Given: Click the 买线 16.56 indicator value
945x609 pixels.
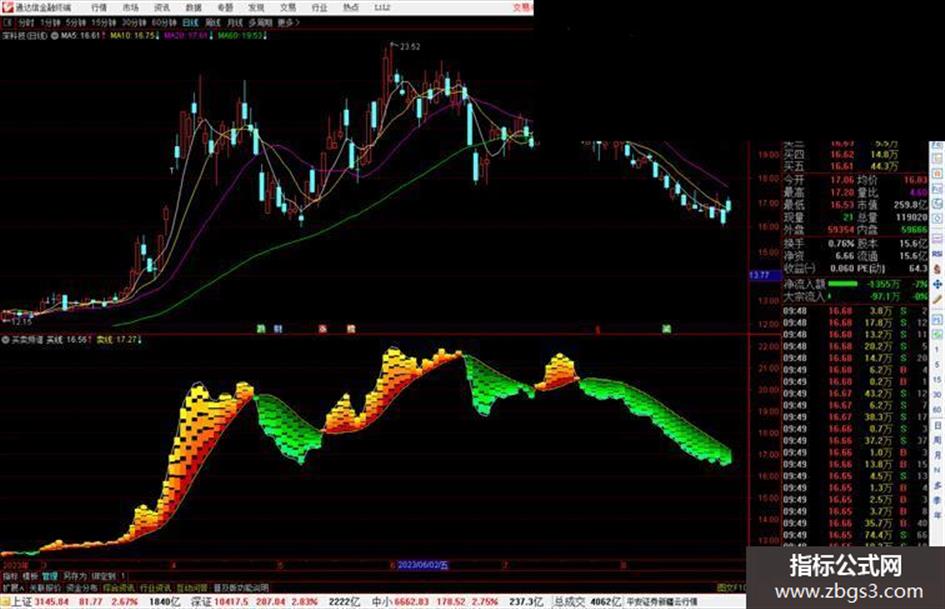Looking at the screenshot, I should pyautogui.click(x=69, y=340).
